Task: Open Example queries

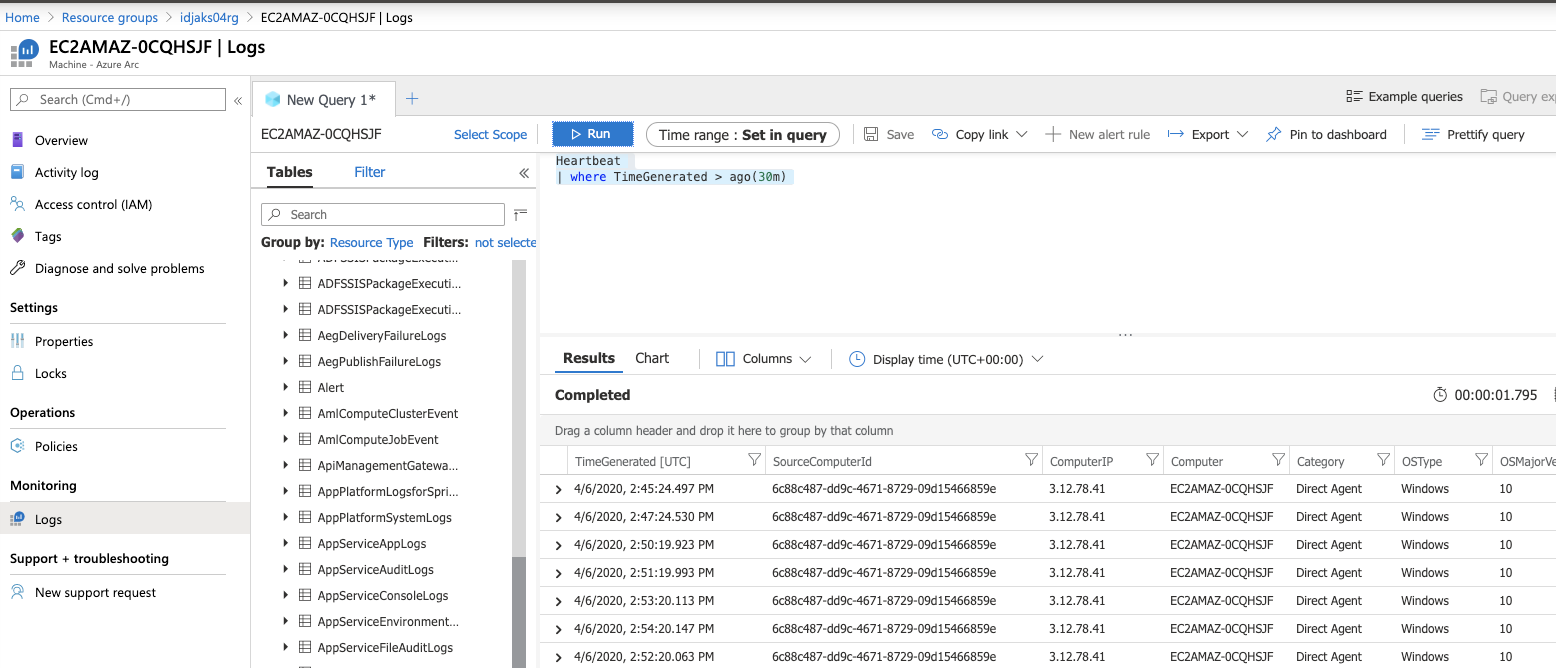Action: click(x=1404, y=97)
